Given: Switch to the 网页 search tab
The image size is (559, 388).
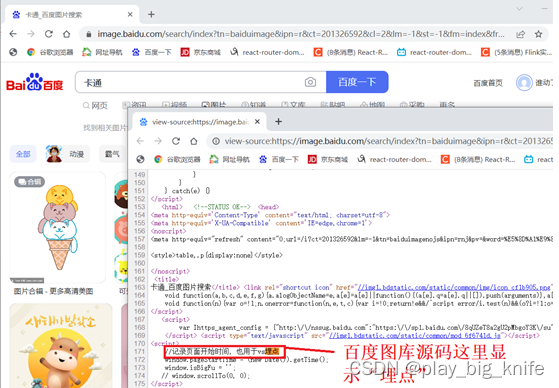Looking at the screenshot, I should 95,106.
